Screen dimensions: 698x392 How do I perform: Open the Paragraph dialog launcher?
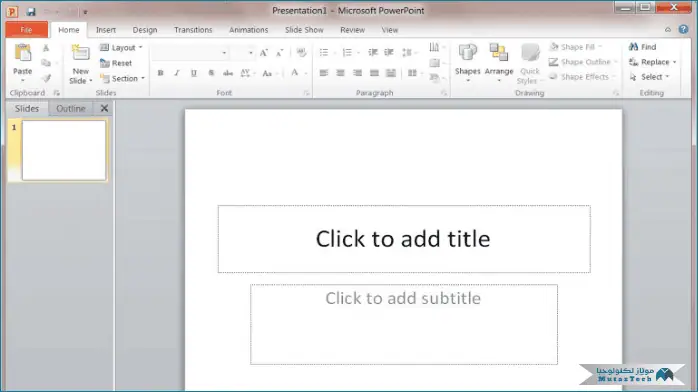(443, 93)
